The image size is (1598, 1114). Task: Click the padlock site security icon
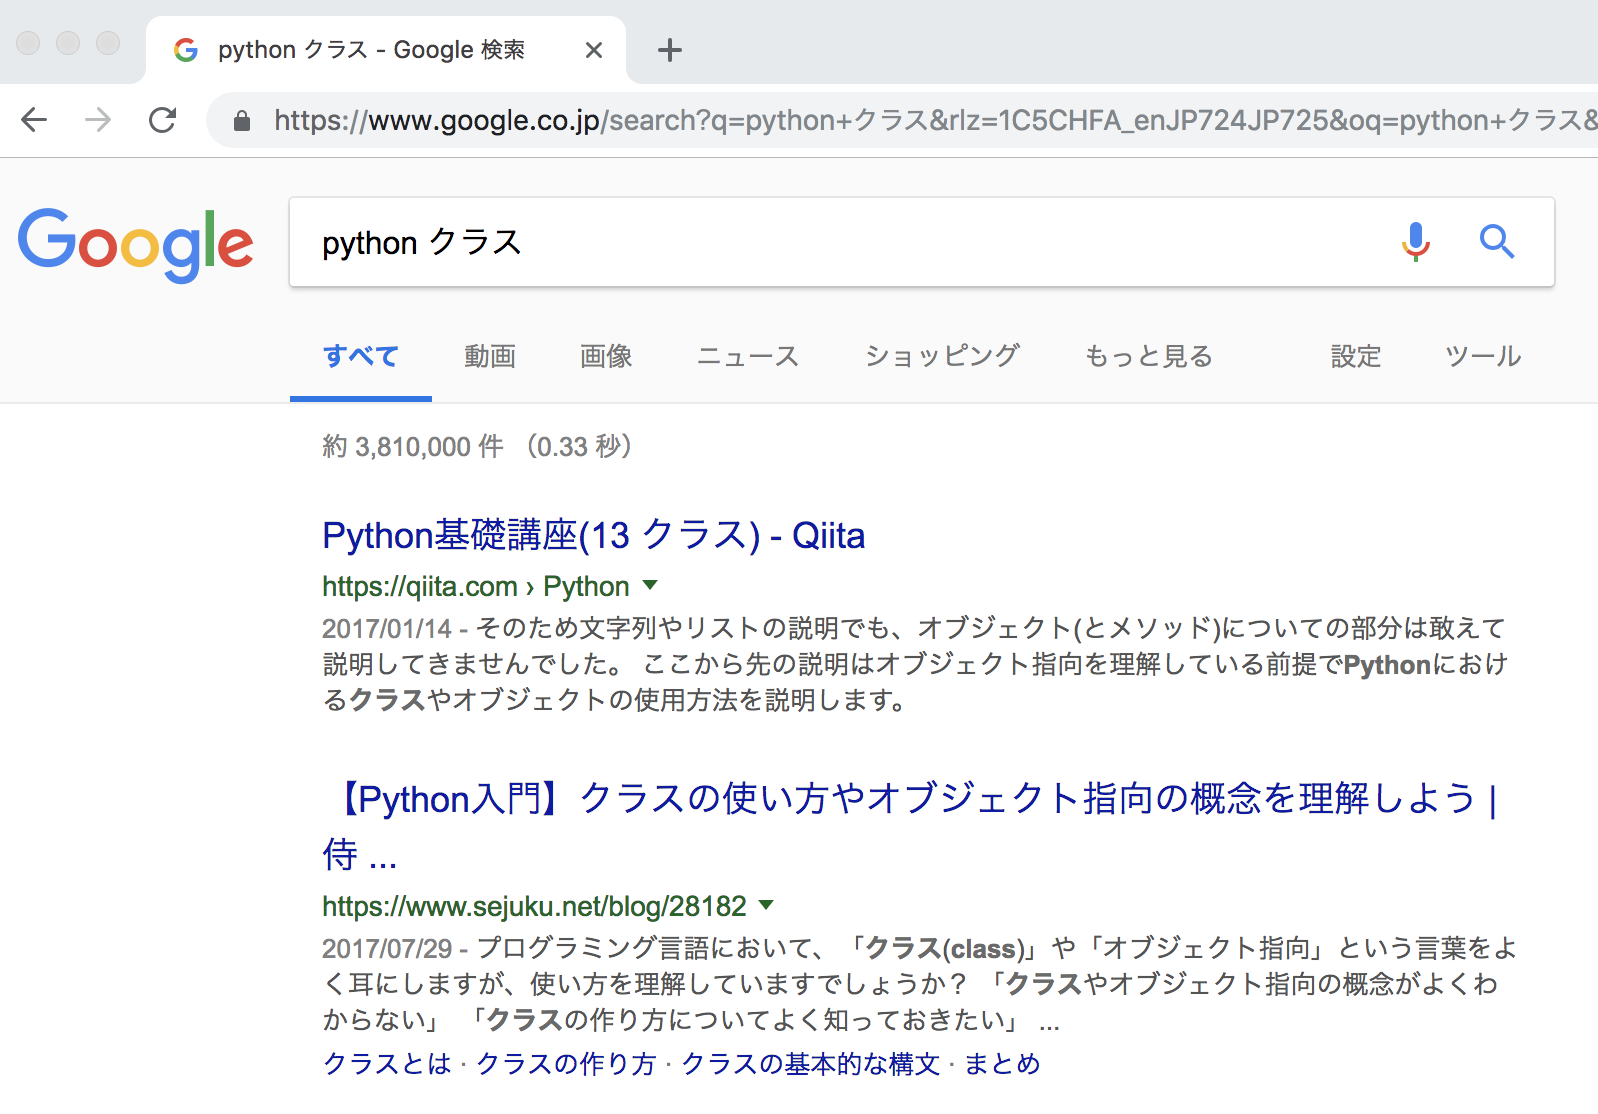[241, 121]
